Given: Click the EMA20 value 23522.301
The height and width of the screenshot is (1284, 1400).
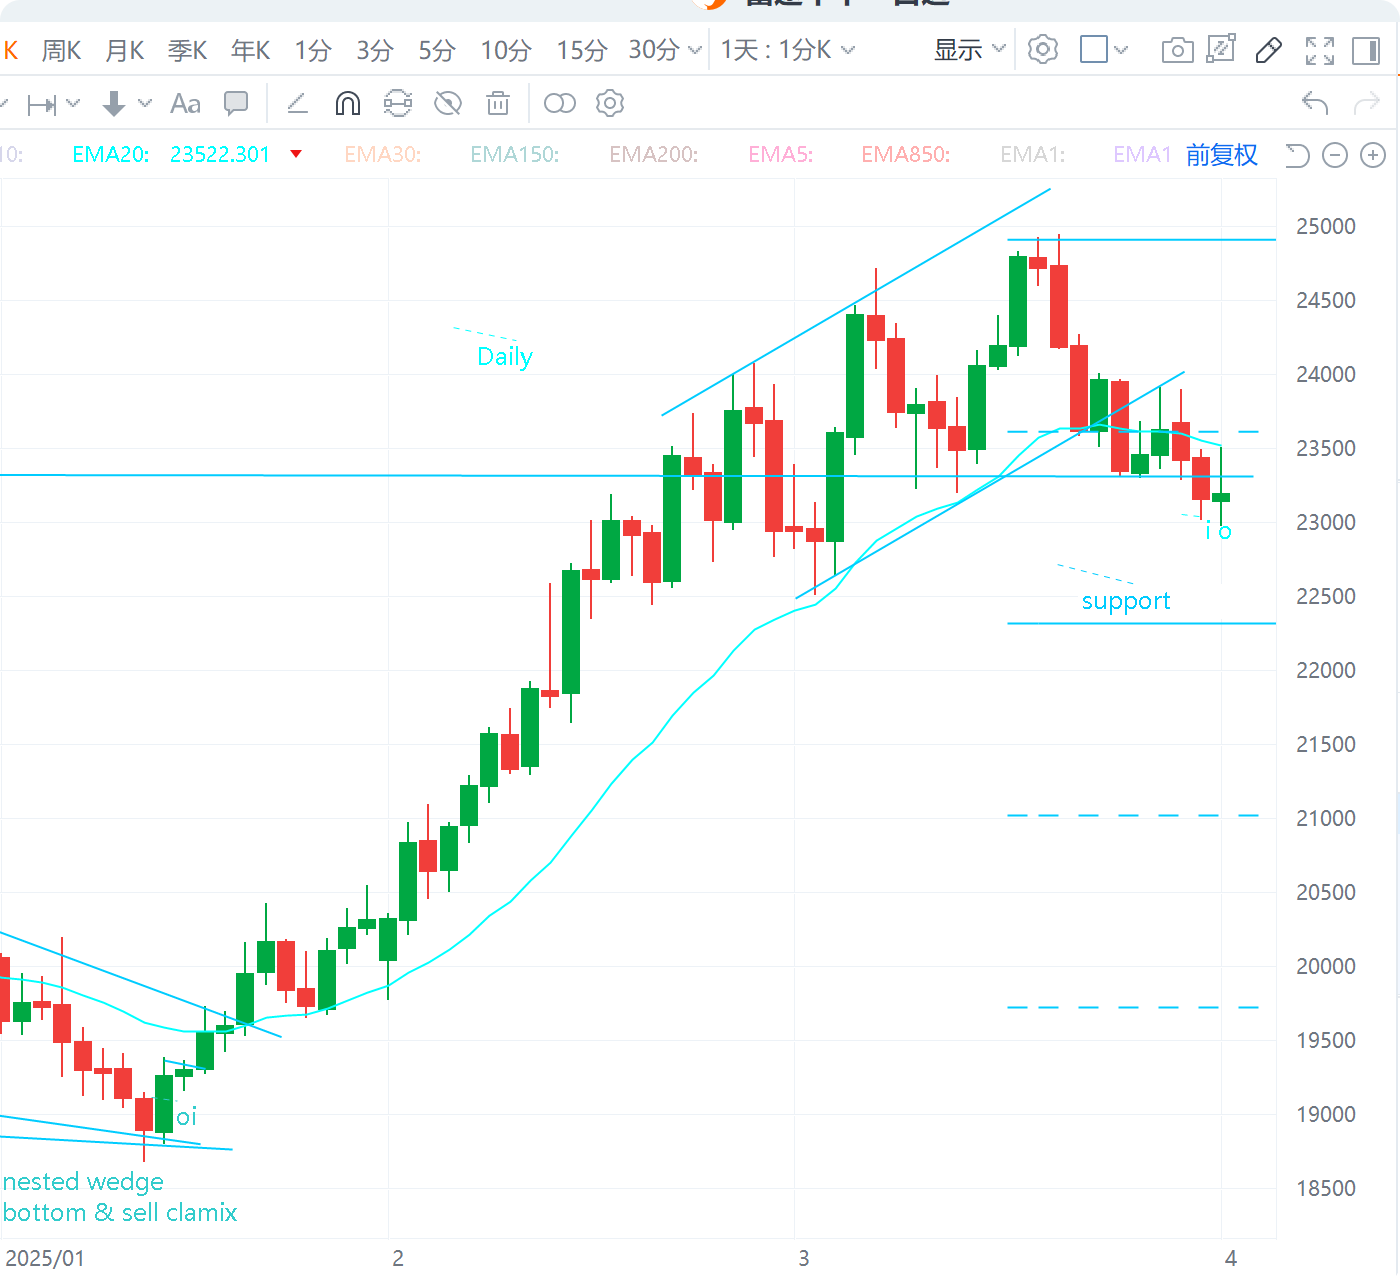Looking at the screenshot, I should click(x=220, y=154).
